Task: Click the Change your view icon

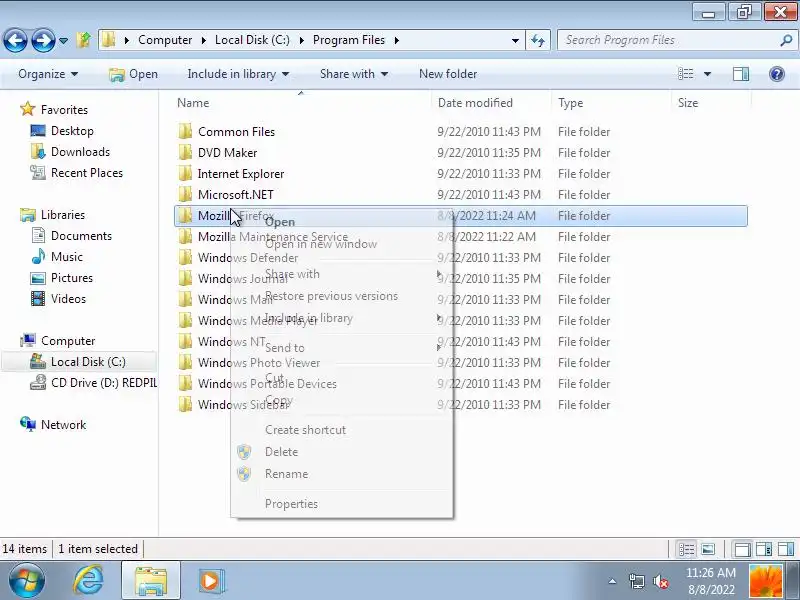Action: 685,74
